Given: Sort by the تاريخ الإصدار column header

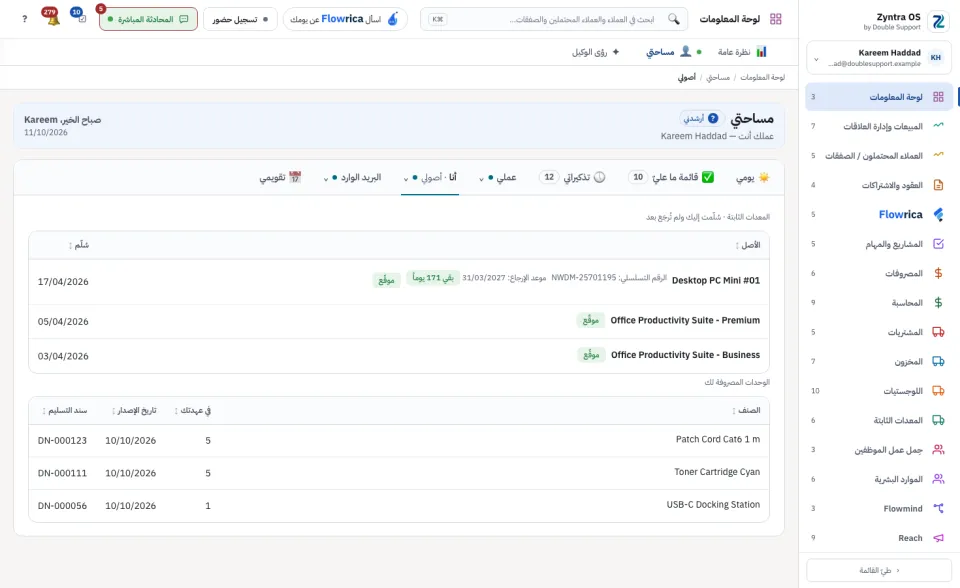Looking at the screenshot, I should click(x=134, y=410).
